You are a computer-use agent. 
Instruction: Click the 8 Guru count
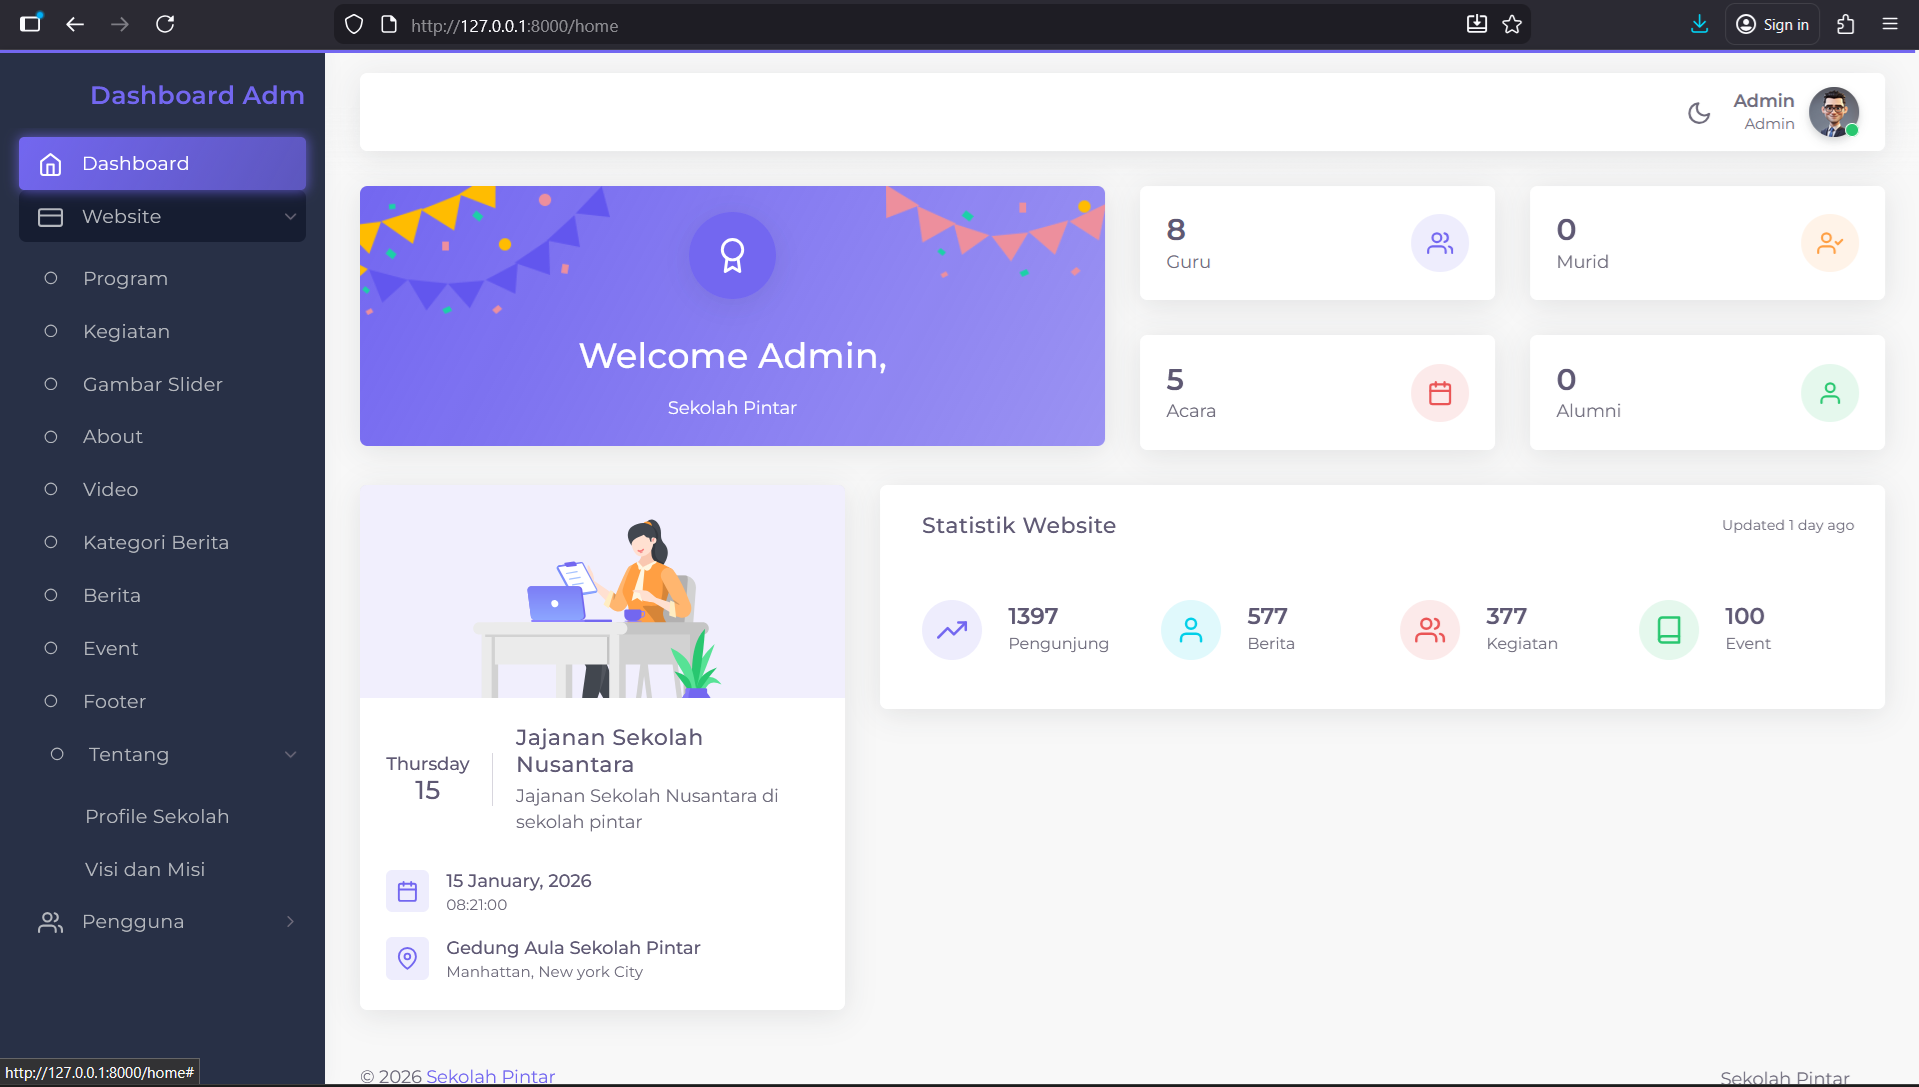pos(1176,230)
